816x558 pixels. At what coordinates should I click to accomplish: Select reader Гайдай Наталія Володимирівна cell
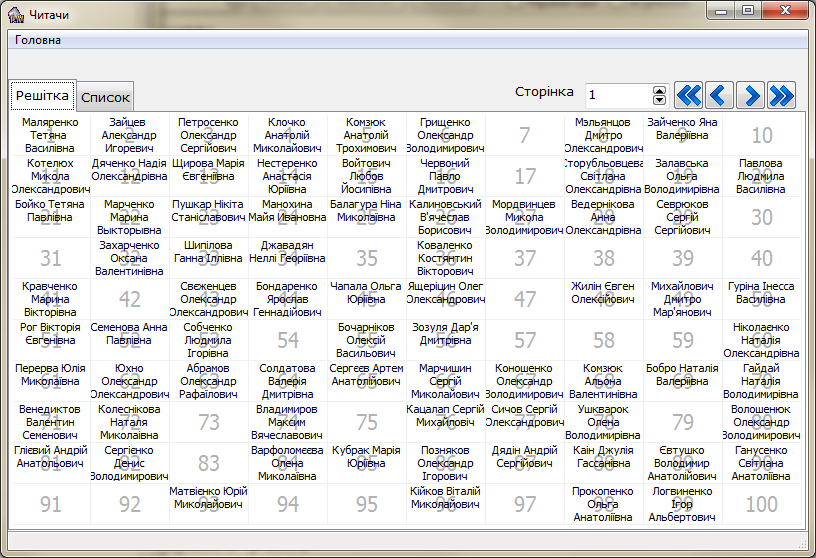(x=761, y=381)
